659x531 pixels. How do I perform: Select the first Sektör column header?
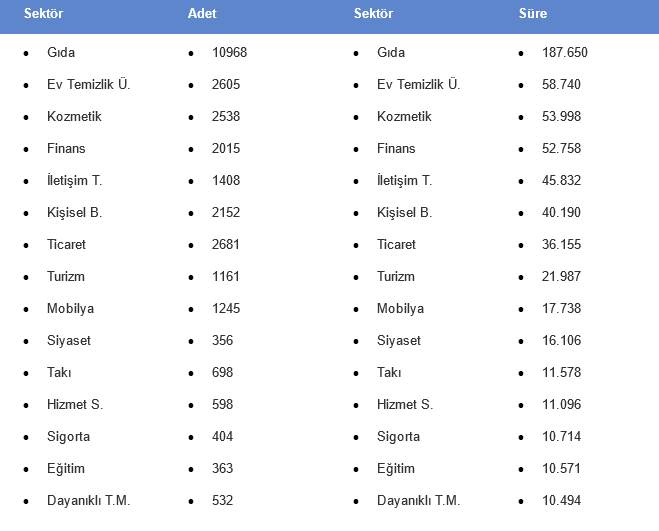pyautogui.click(x=43, y=13)
